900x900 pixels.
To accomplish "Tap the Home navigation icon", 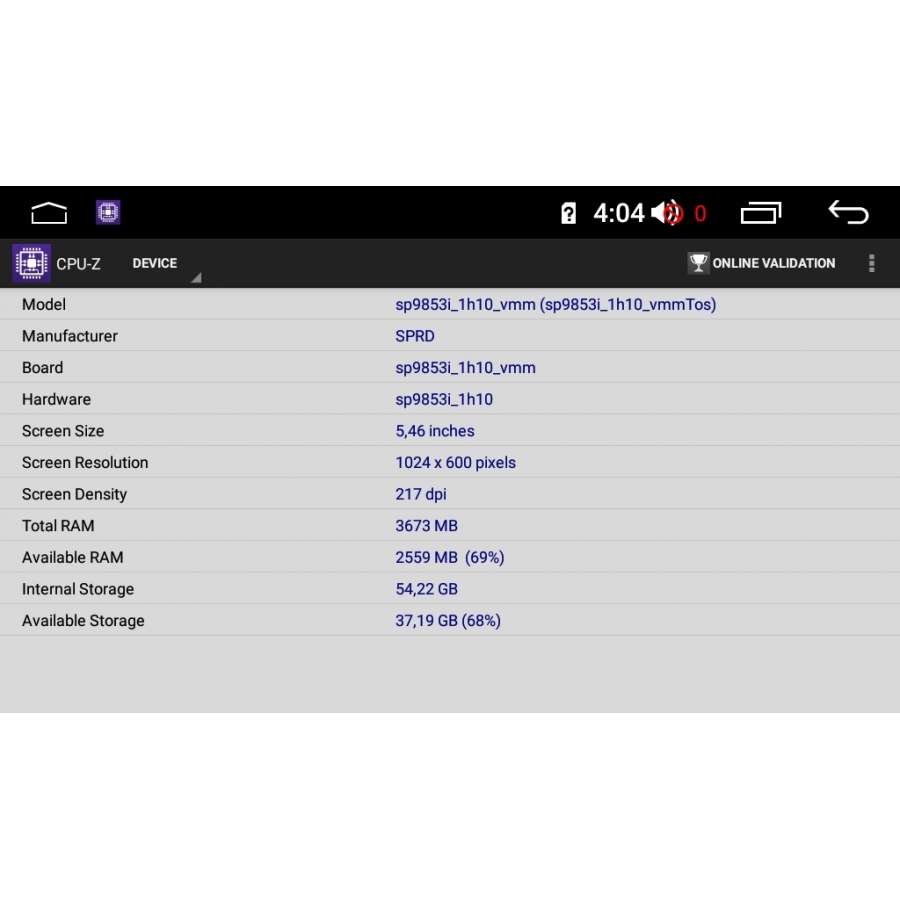I will point(49,213).
